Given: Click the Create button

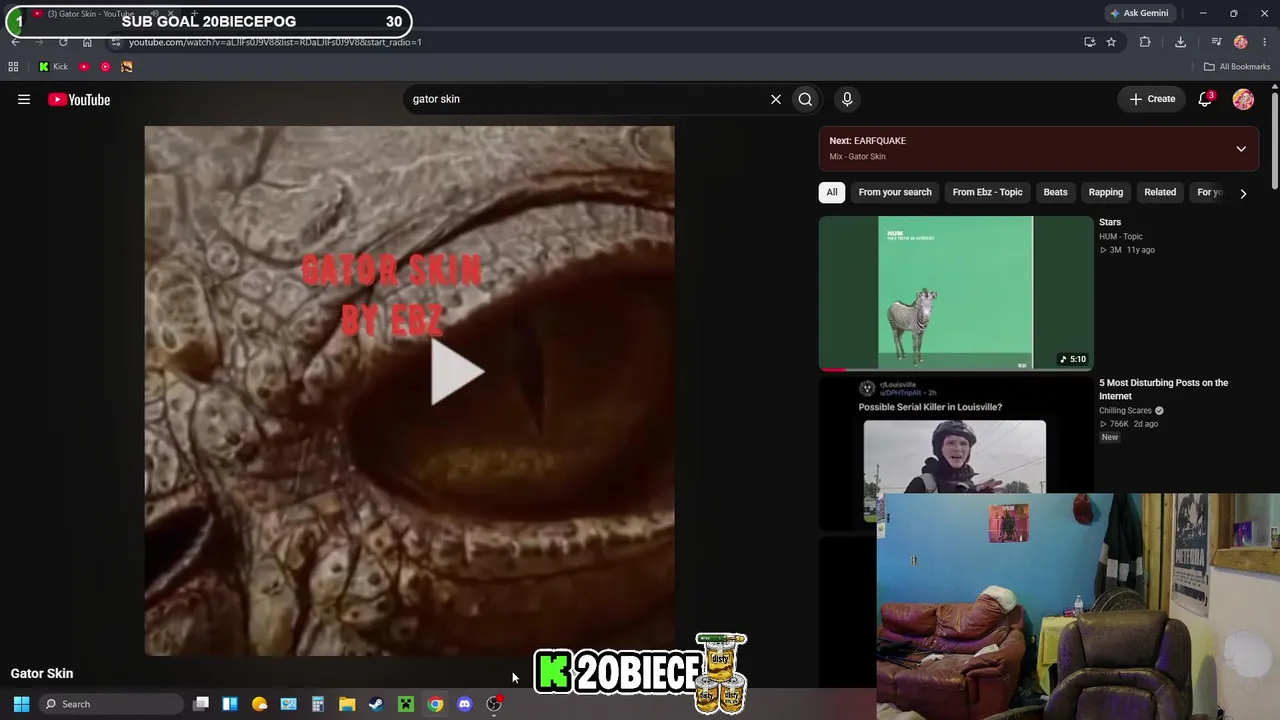Looking at the screenshot, I should tap(1152, 99).
